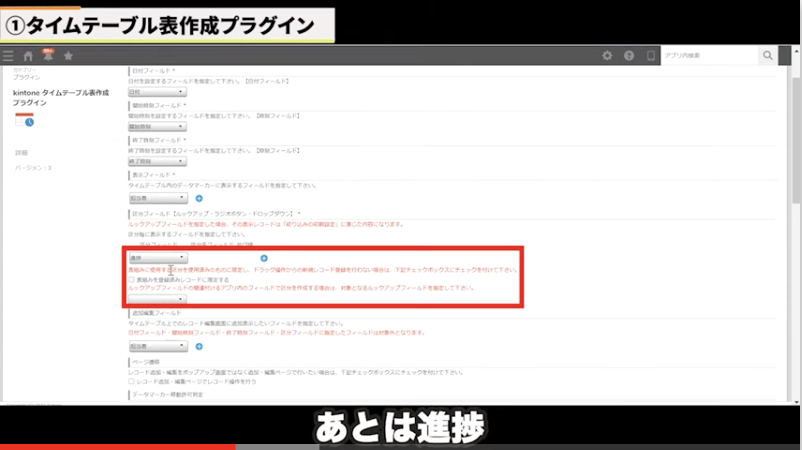Image resolution: width=802 pixels, height=450 pixels.
Task: Click the video progress bar
Action: pyautogui.click(x=400, y=446)
